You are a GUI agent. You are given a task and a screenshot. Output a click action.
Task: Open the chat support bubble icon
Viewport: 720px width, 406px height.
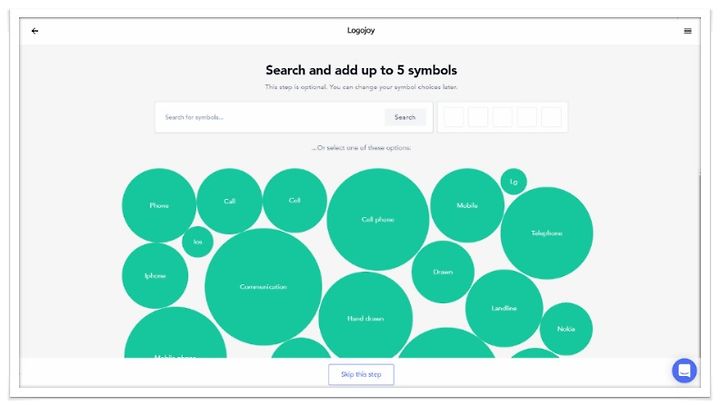coord(684,370)
